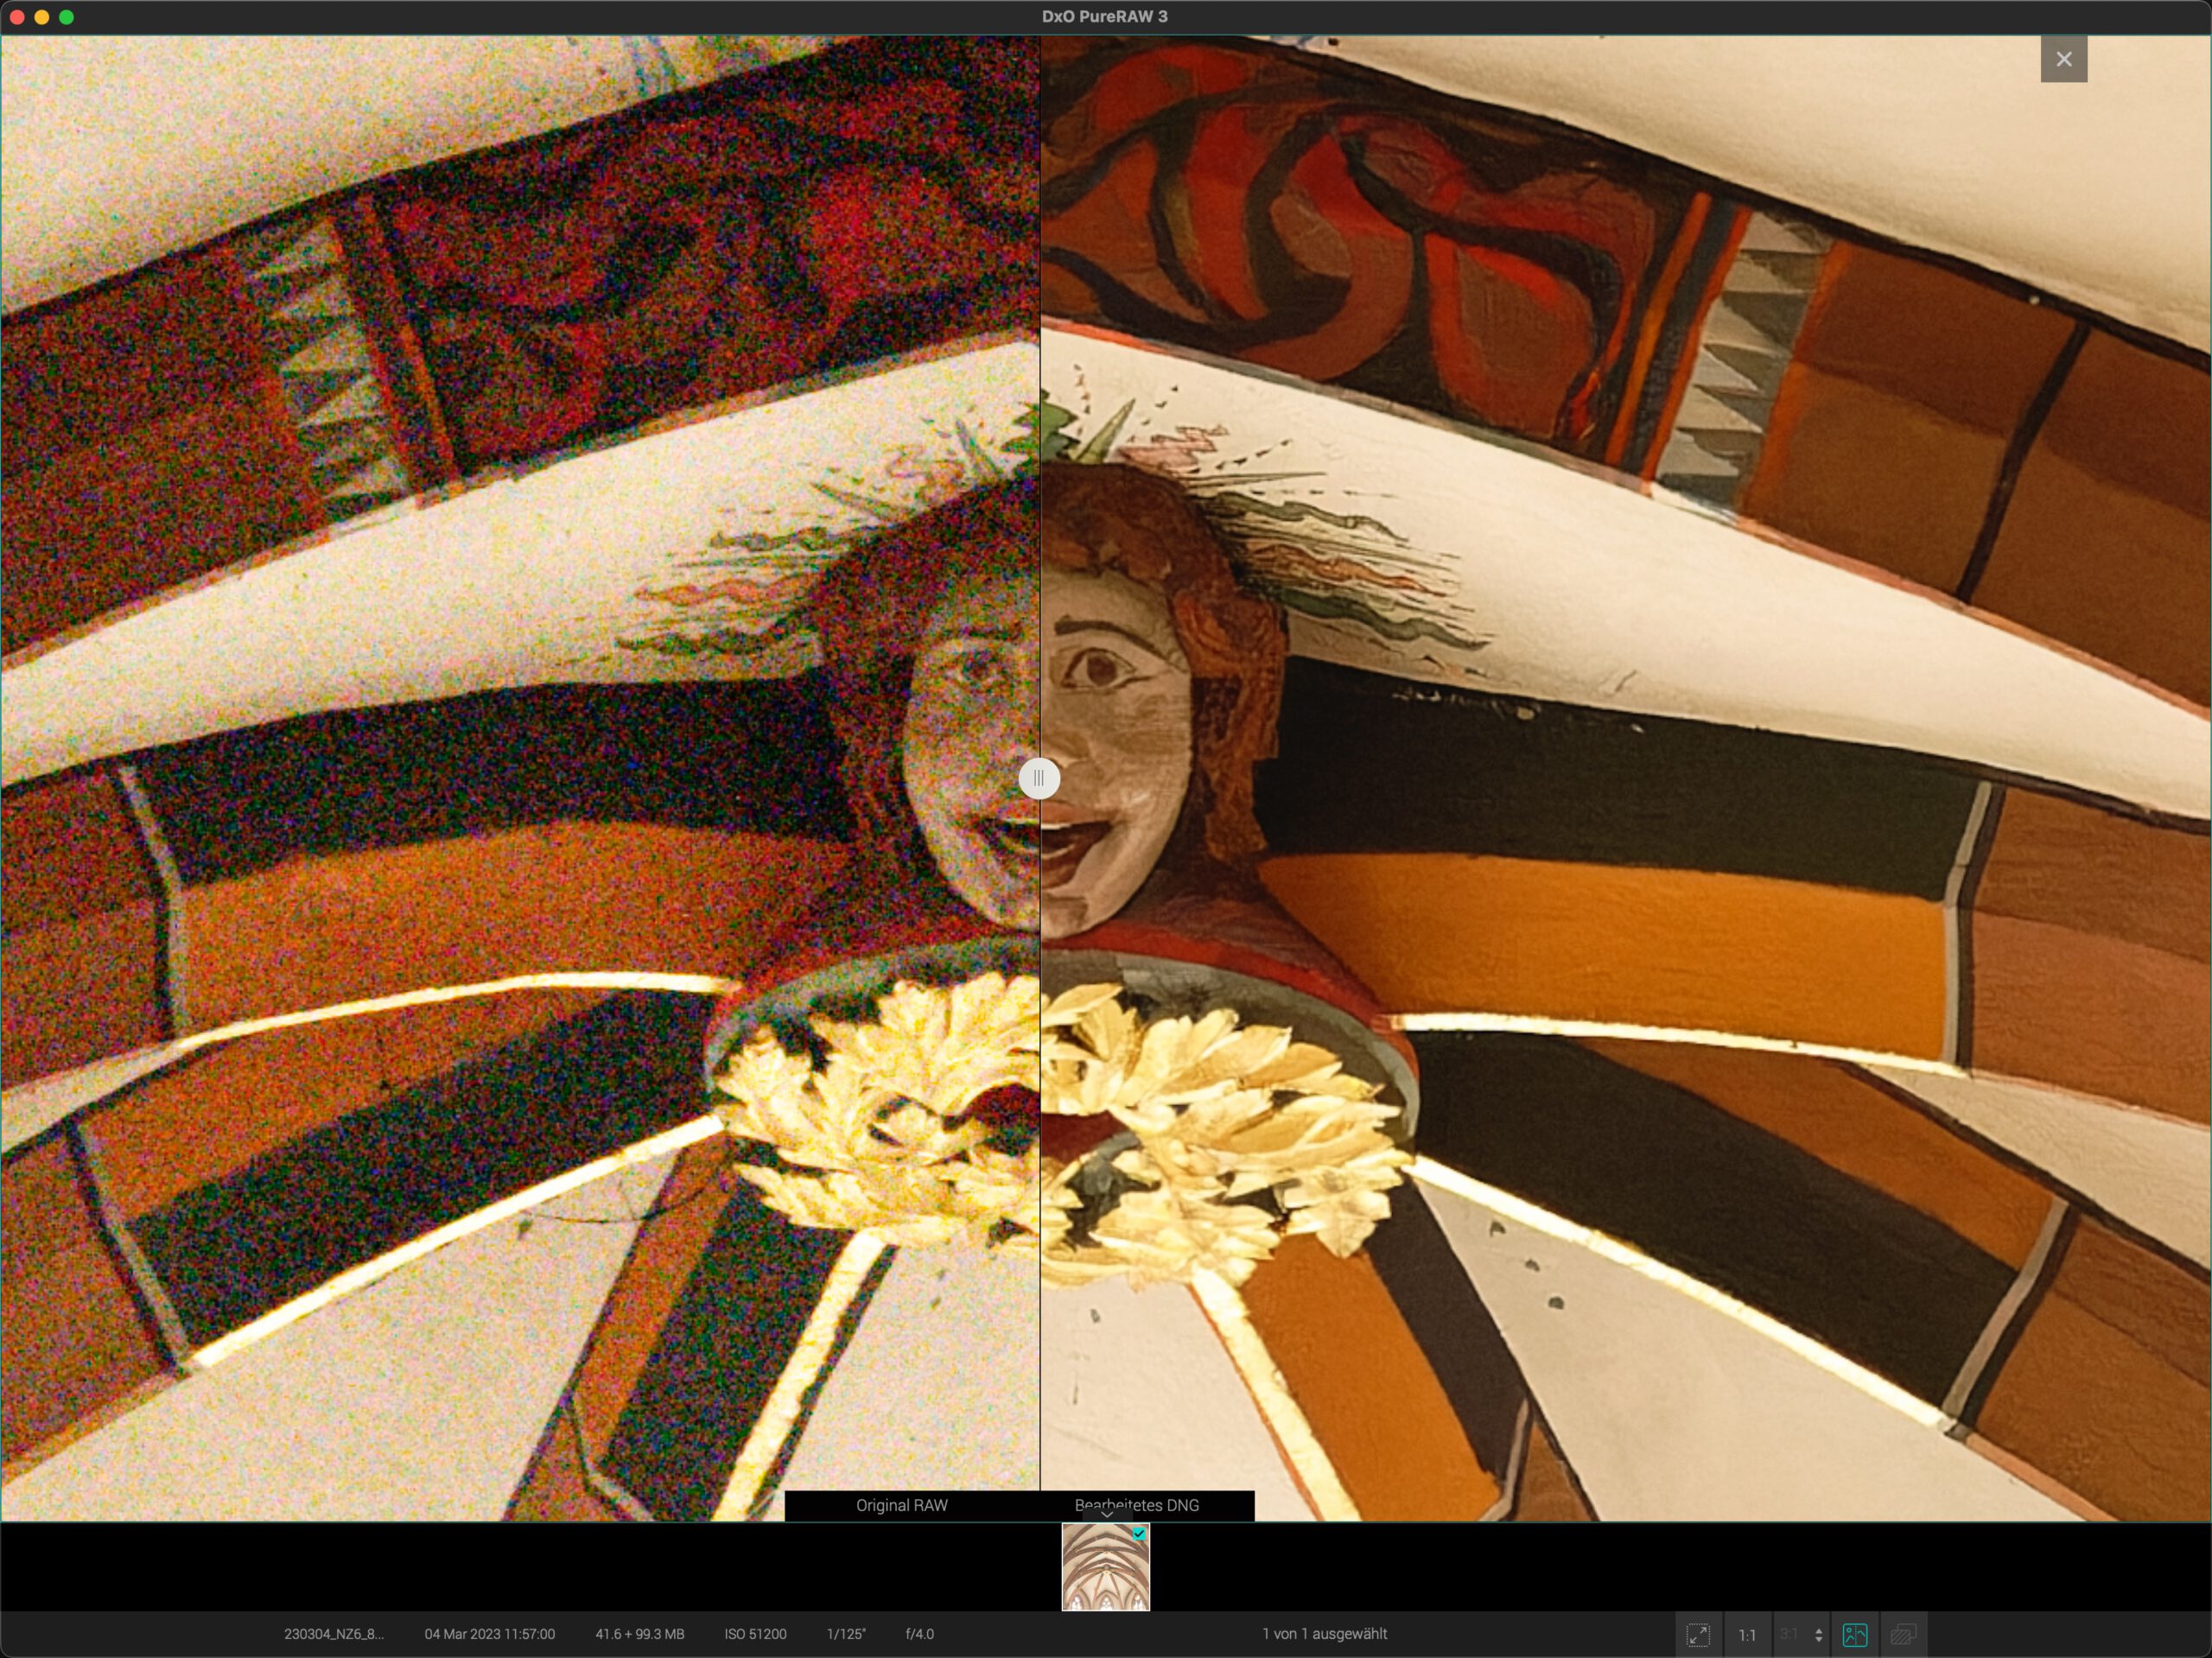Toggle the split before/after compare view icon
This screenshot has width=2212, height=1658.
pos(1855,1635)
